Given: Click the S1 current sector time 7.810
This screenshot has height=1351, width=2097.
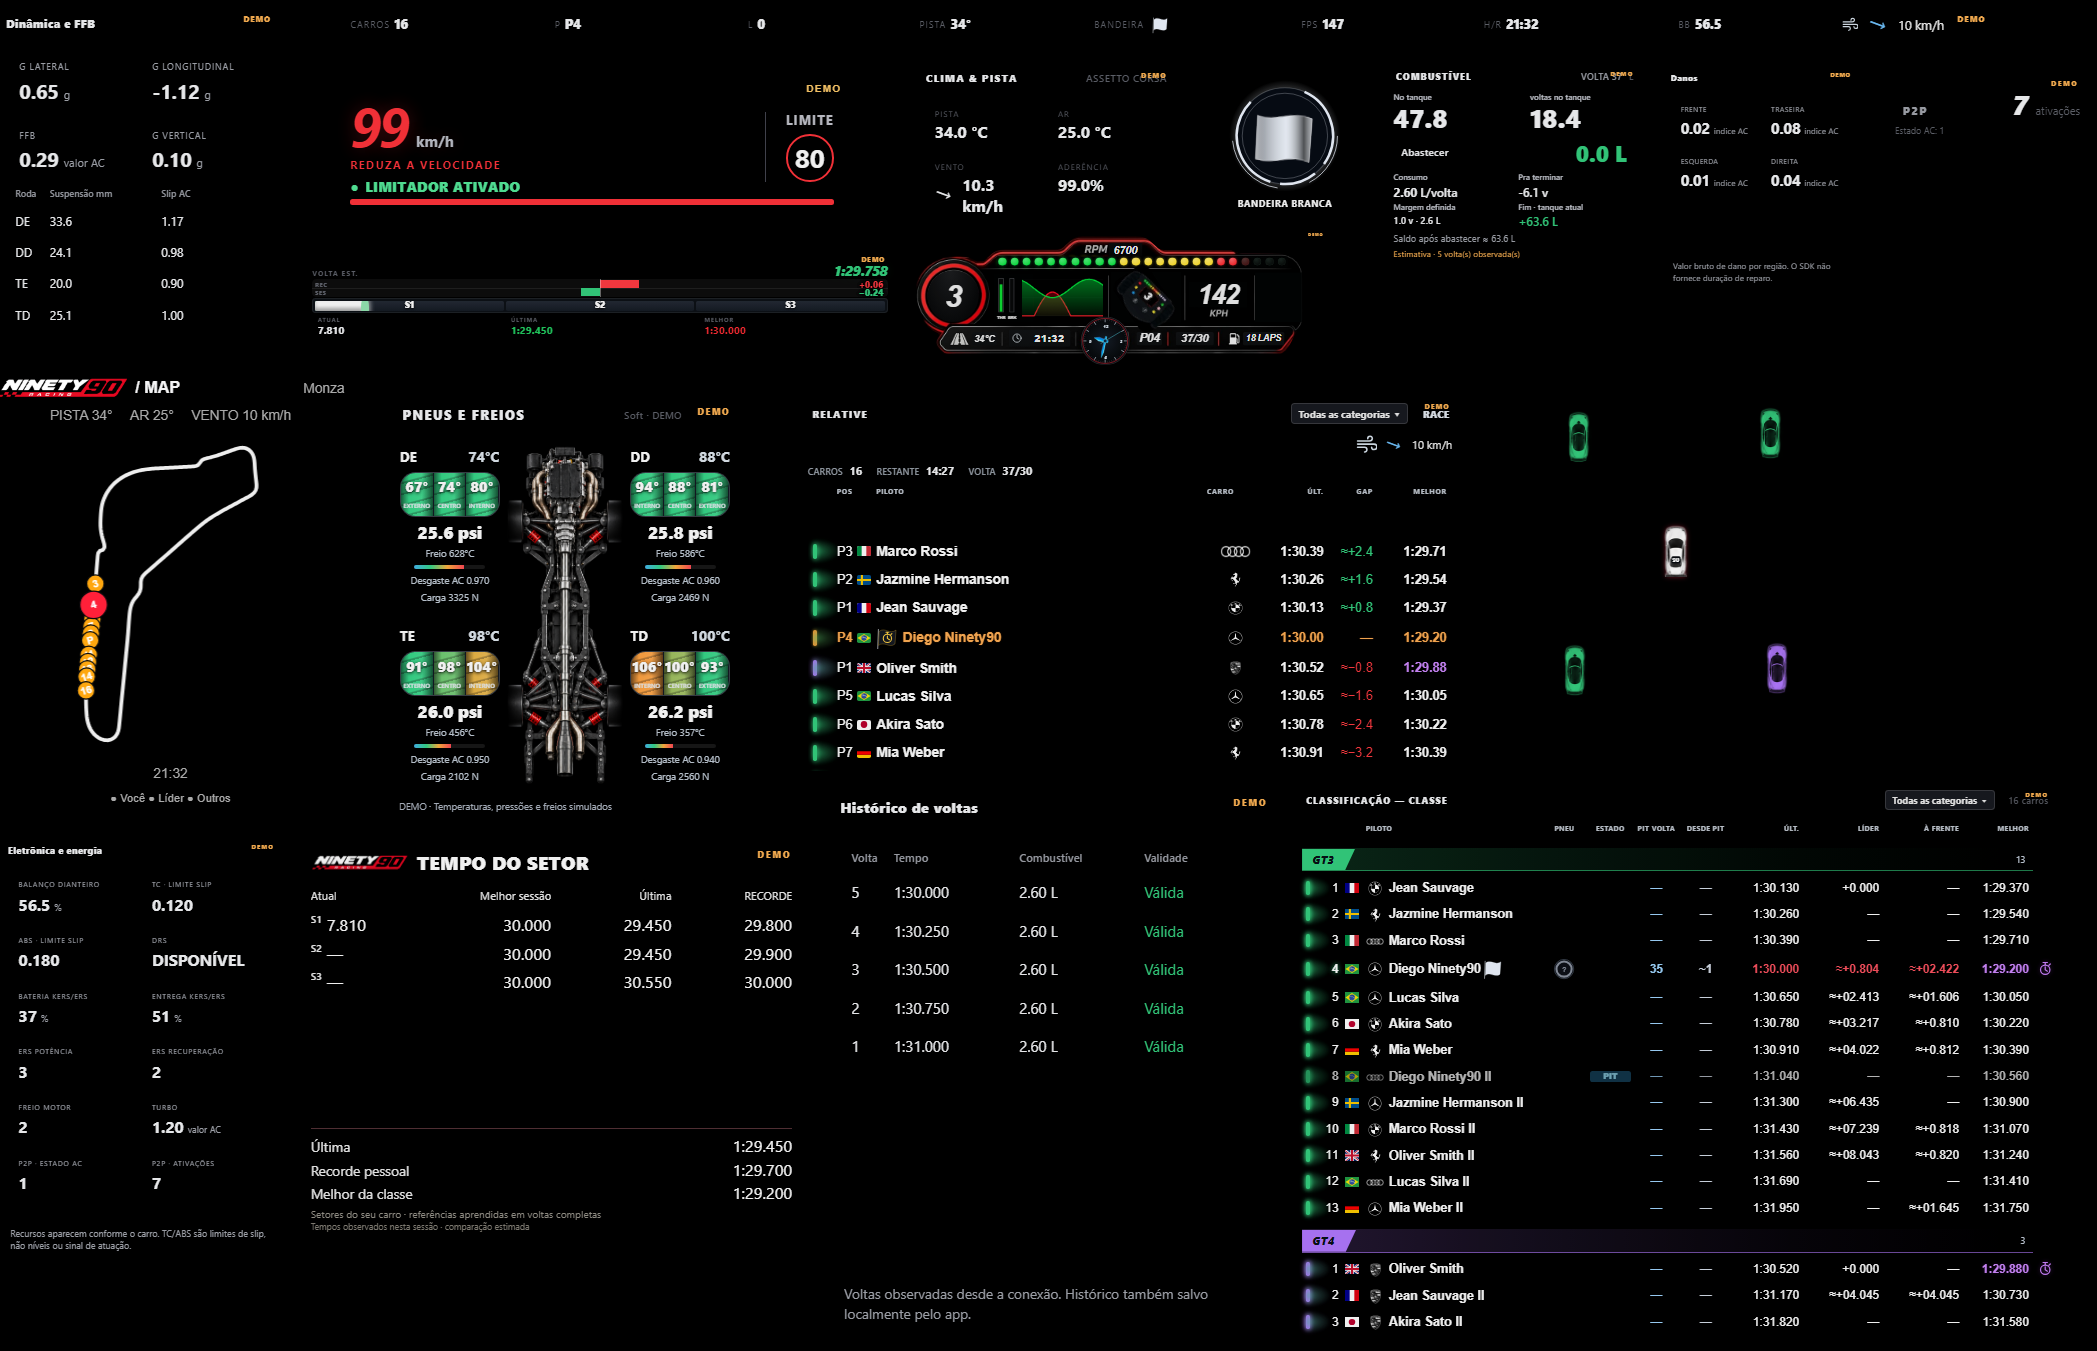Looking at the screenshot, I should point(346,926).
